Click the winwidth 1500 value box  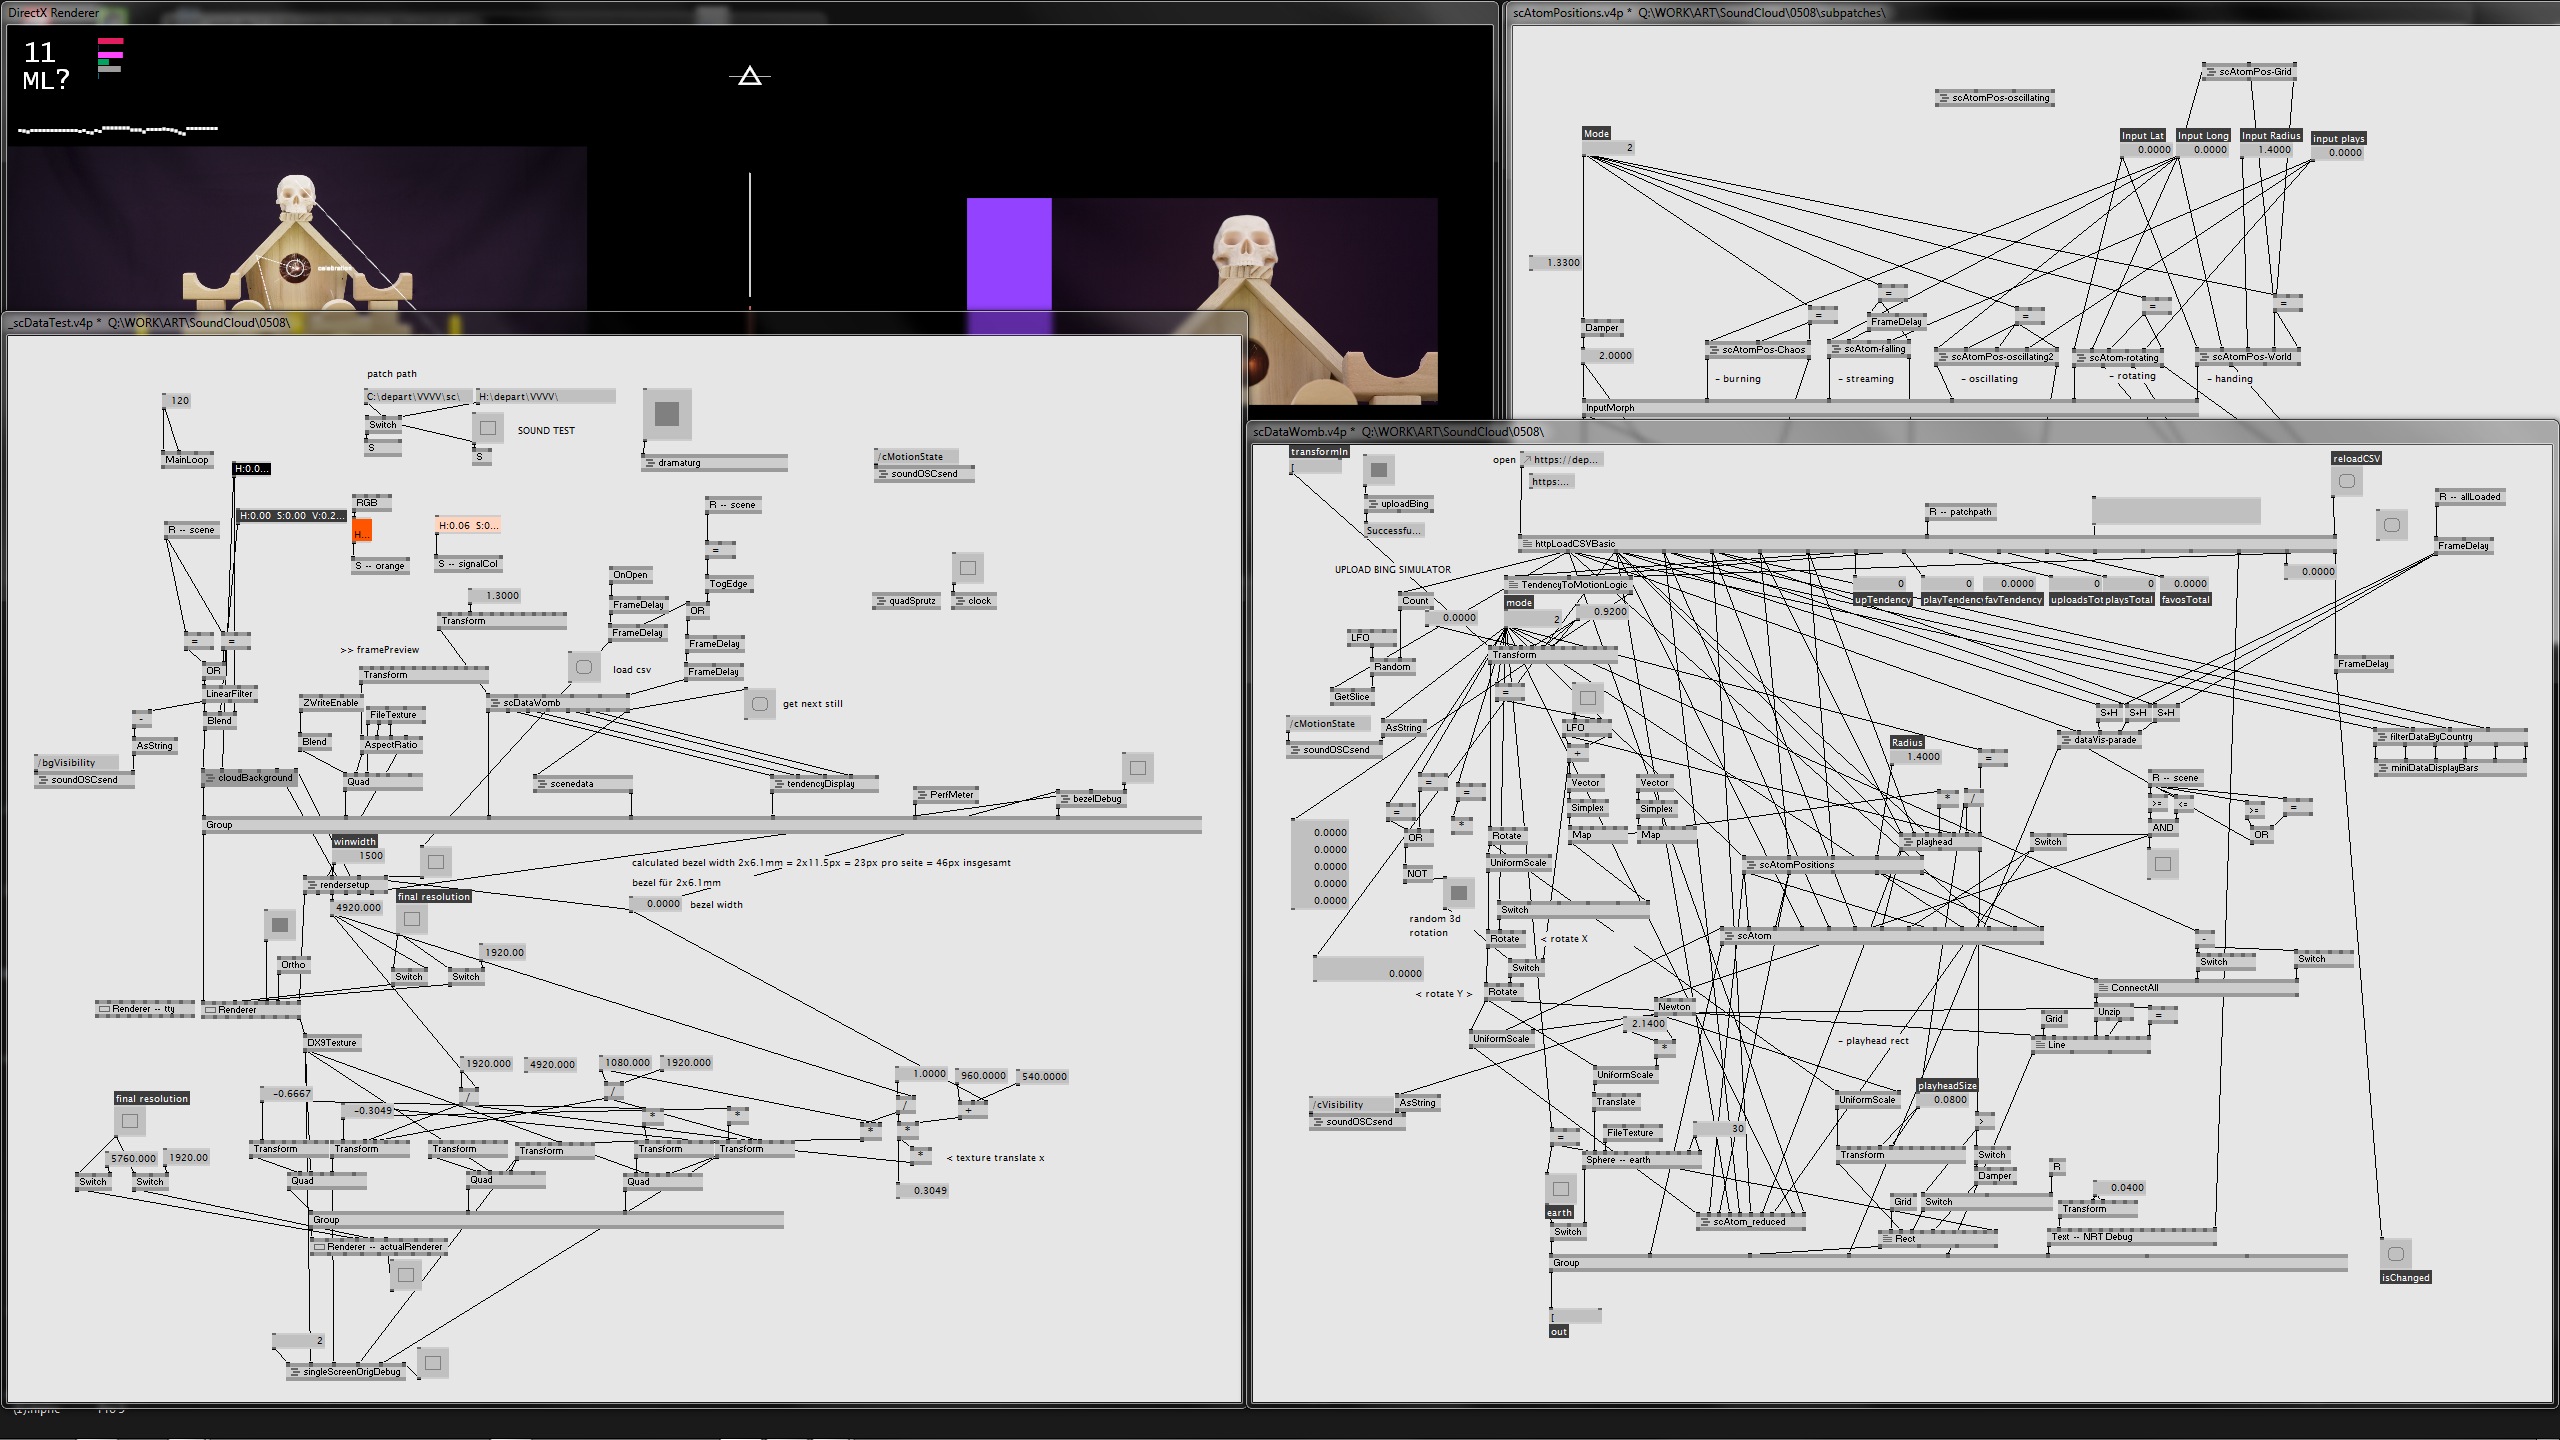point(360,856)
